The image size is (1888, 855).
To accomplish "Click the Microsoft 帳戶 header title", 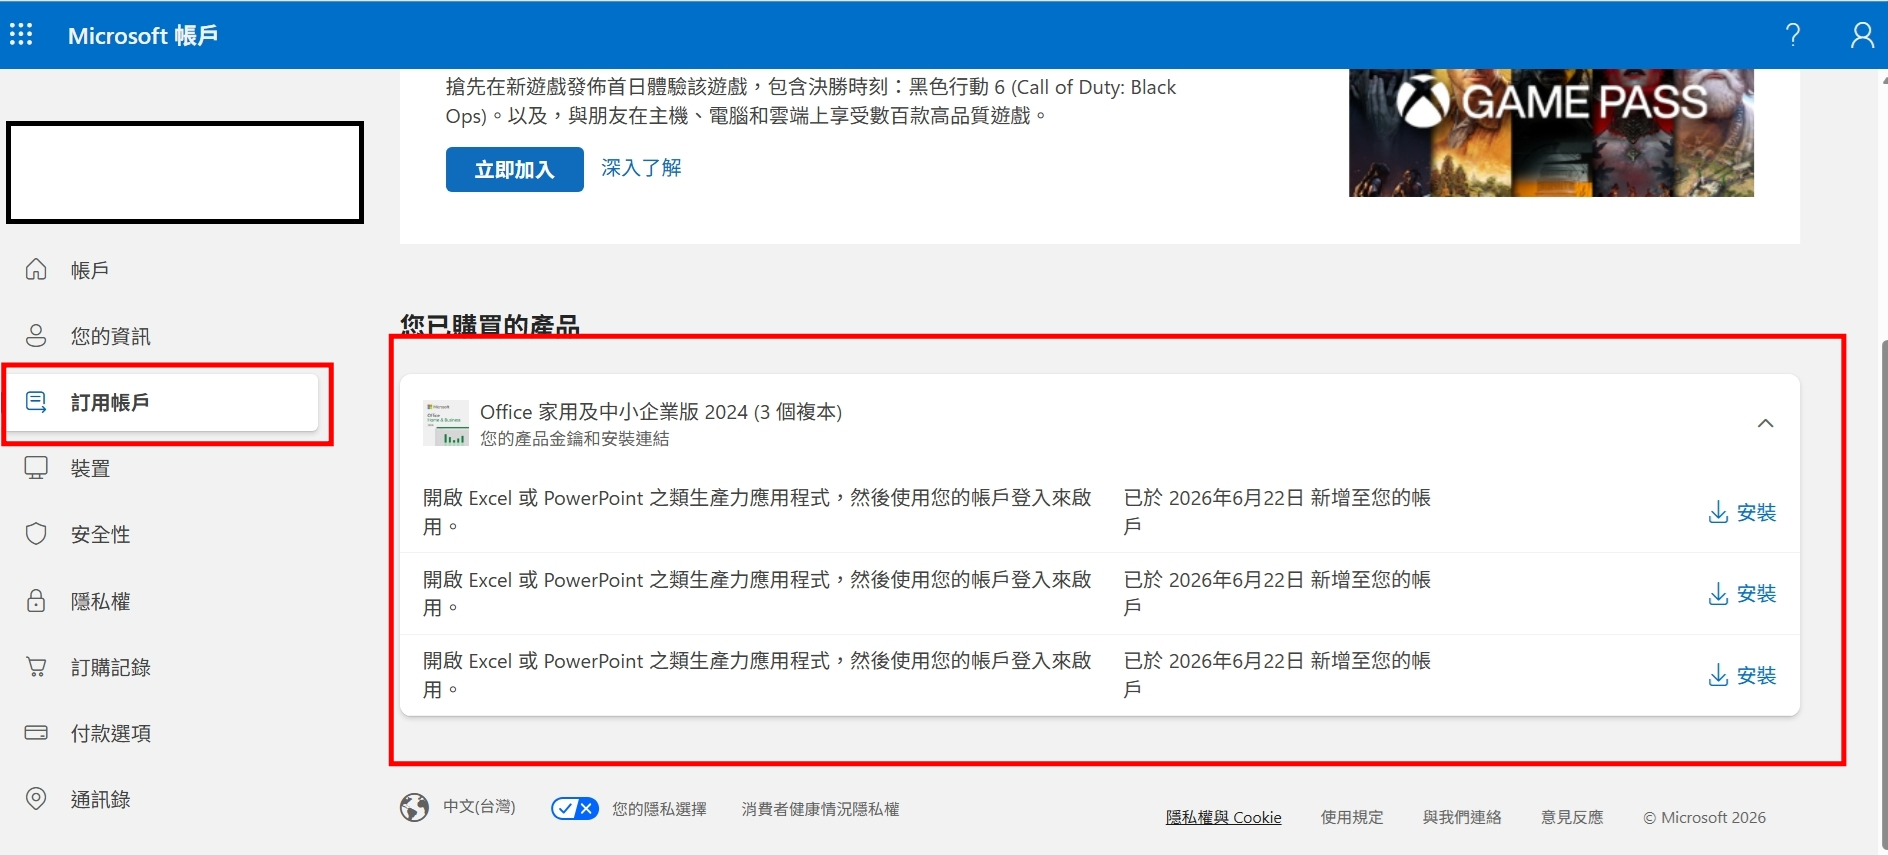I will (x=143, y=35).
